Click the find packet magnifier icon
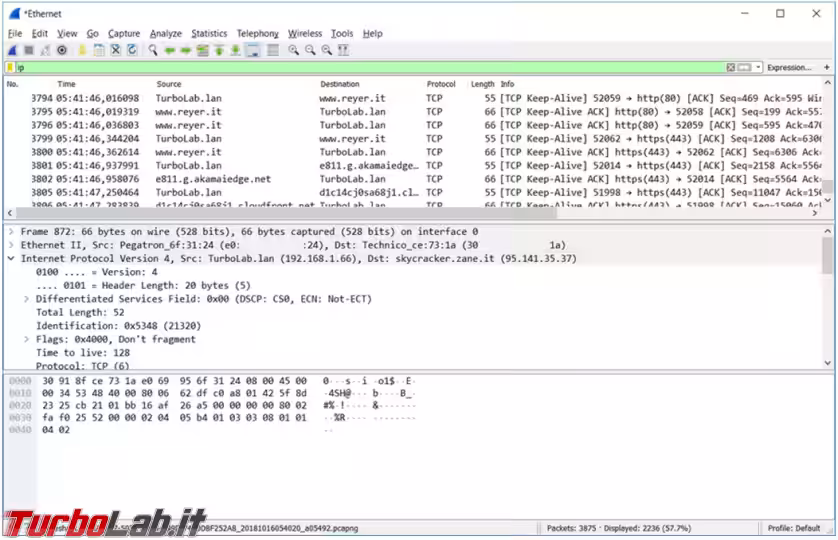This screenshot has height=540, width=838. (x=153, y=49)
